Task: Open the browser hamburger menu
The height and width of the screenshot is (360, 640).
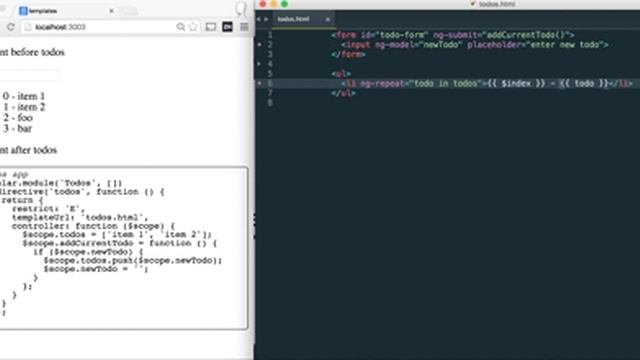Action: [x=244, y=27]
